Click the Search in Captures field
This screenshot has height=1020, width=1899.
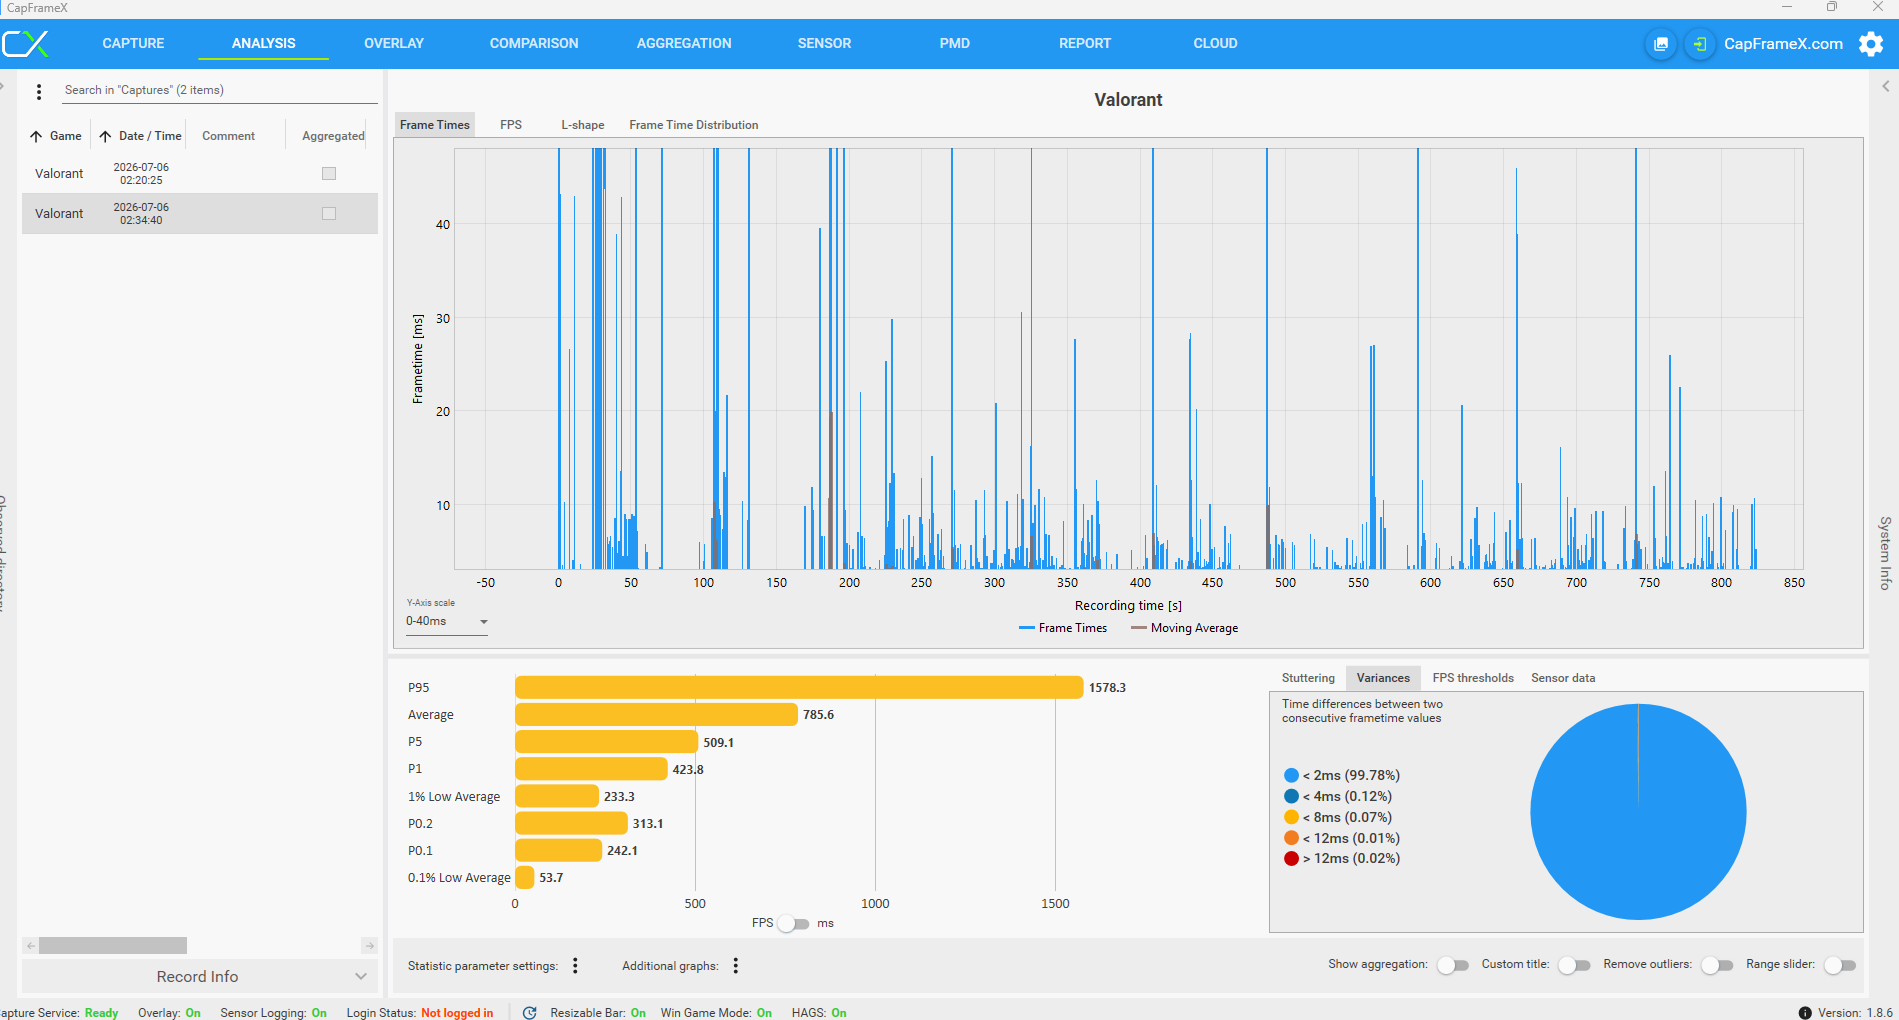[220, 91]
